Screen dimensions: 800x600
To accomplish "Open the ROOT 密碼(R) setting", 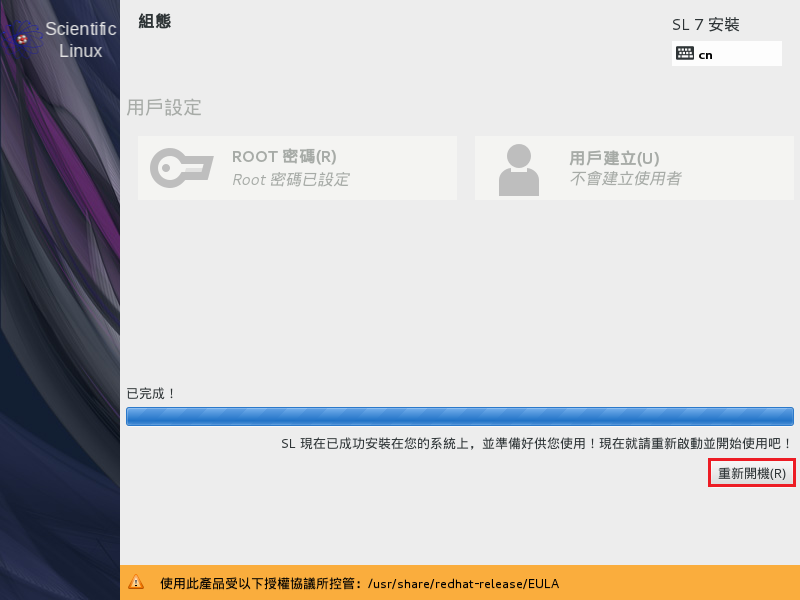I will [297, 168].
